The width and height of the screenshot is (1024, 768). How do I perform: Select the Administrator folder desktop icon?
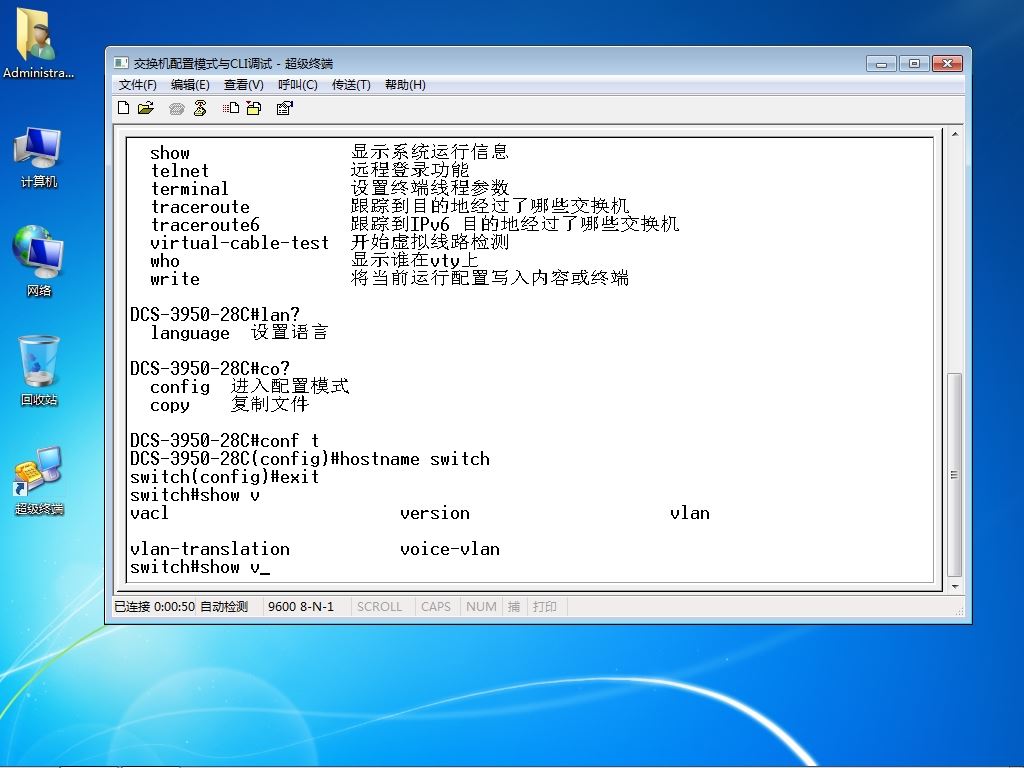[x=38, y=44]
